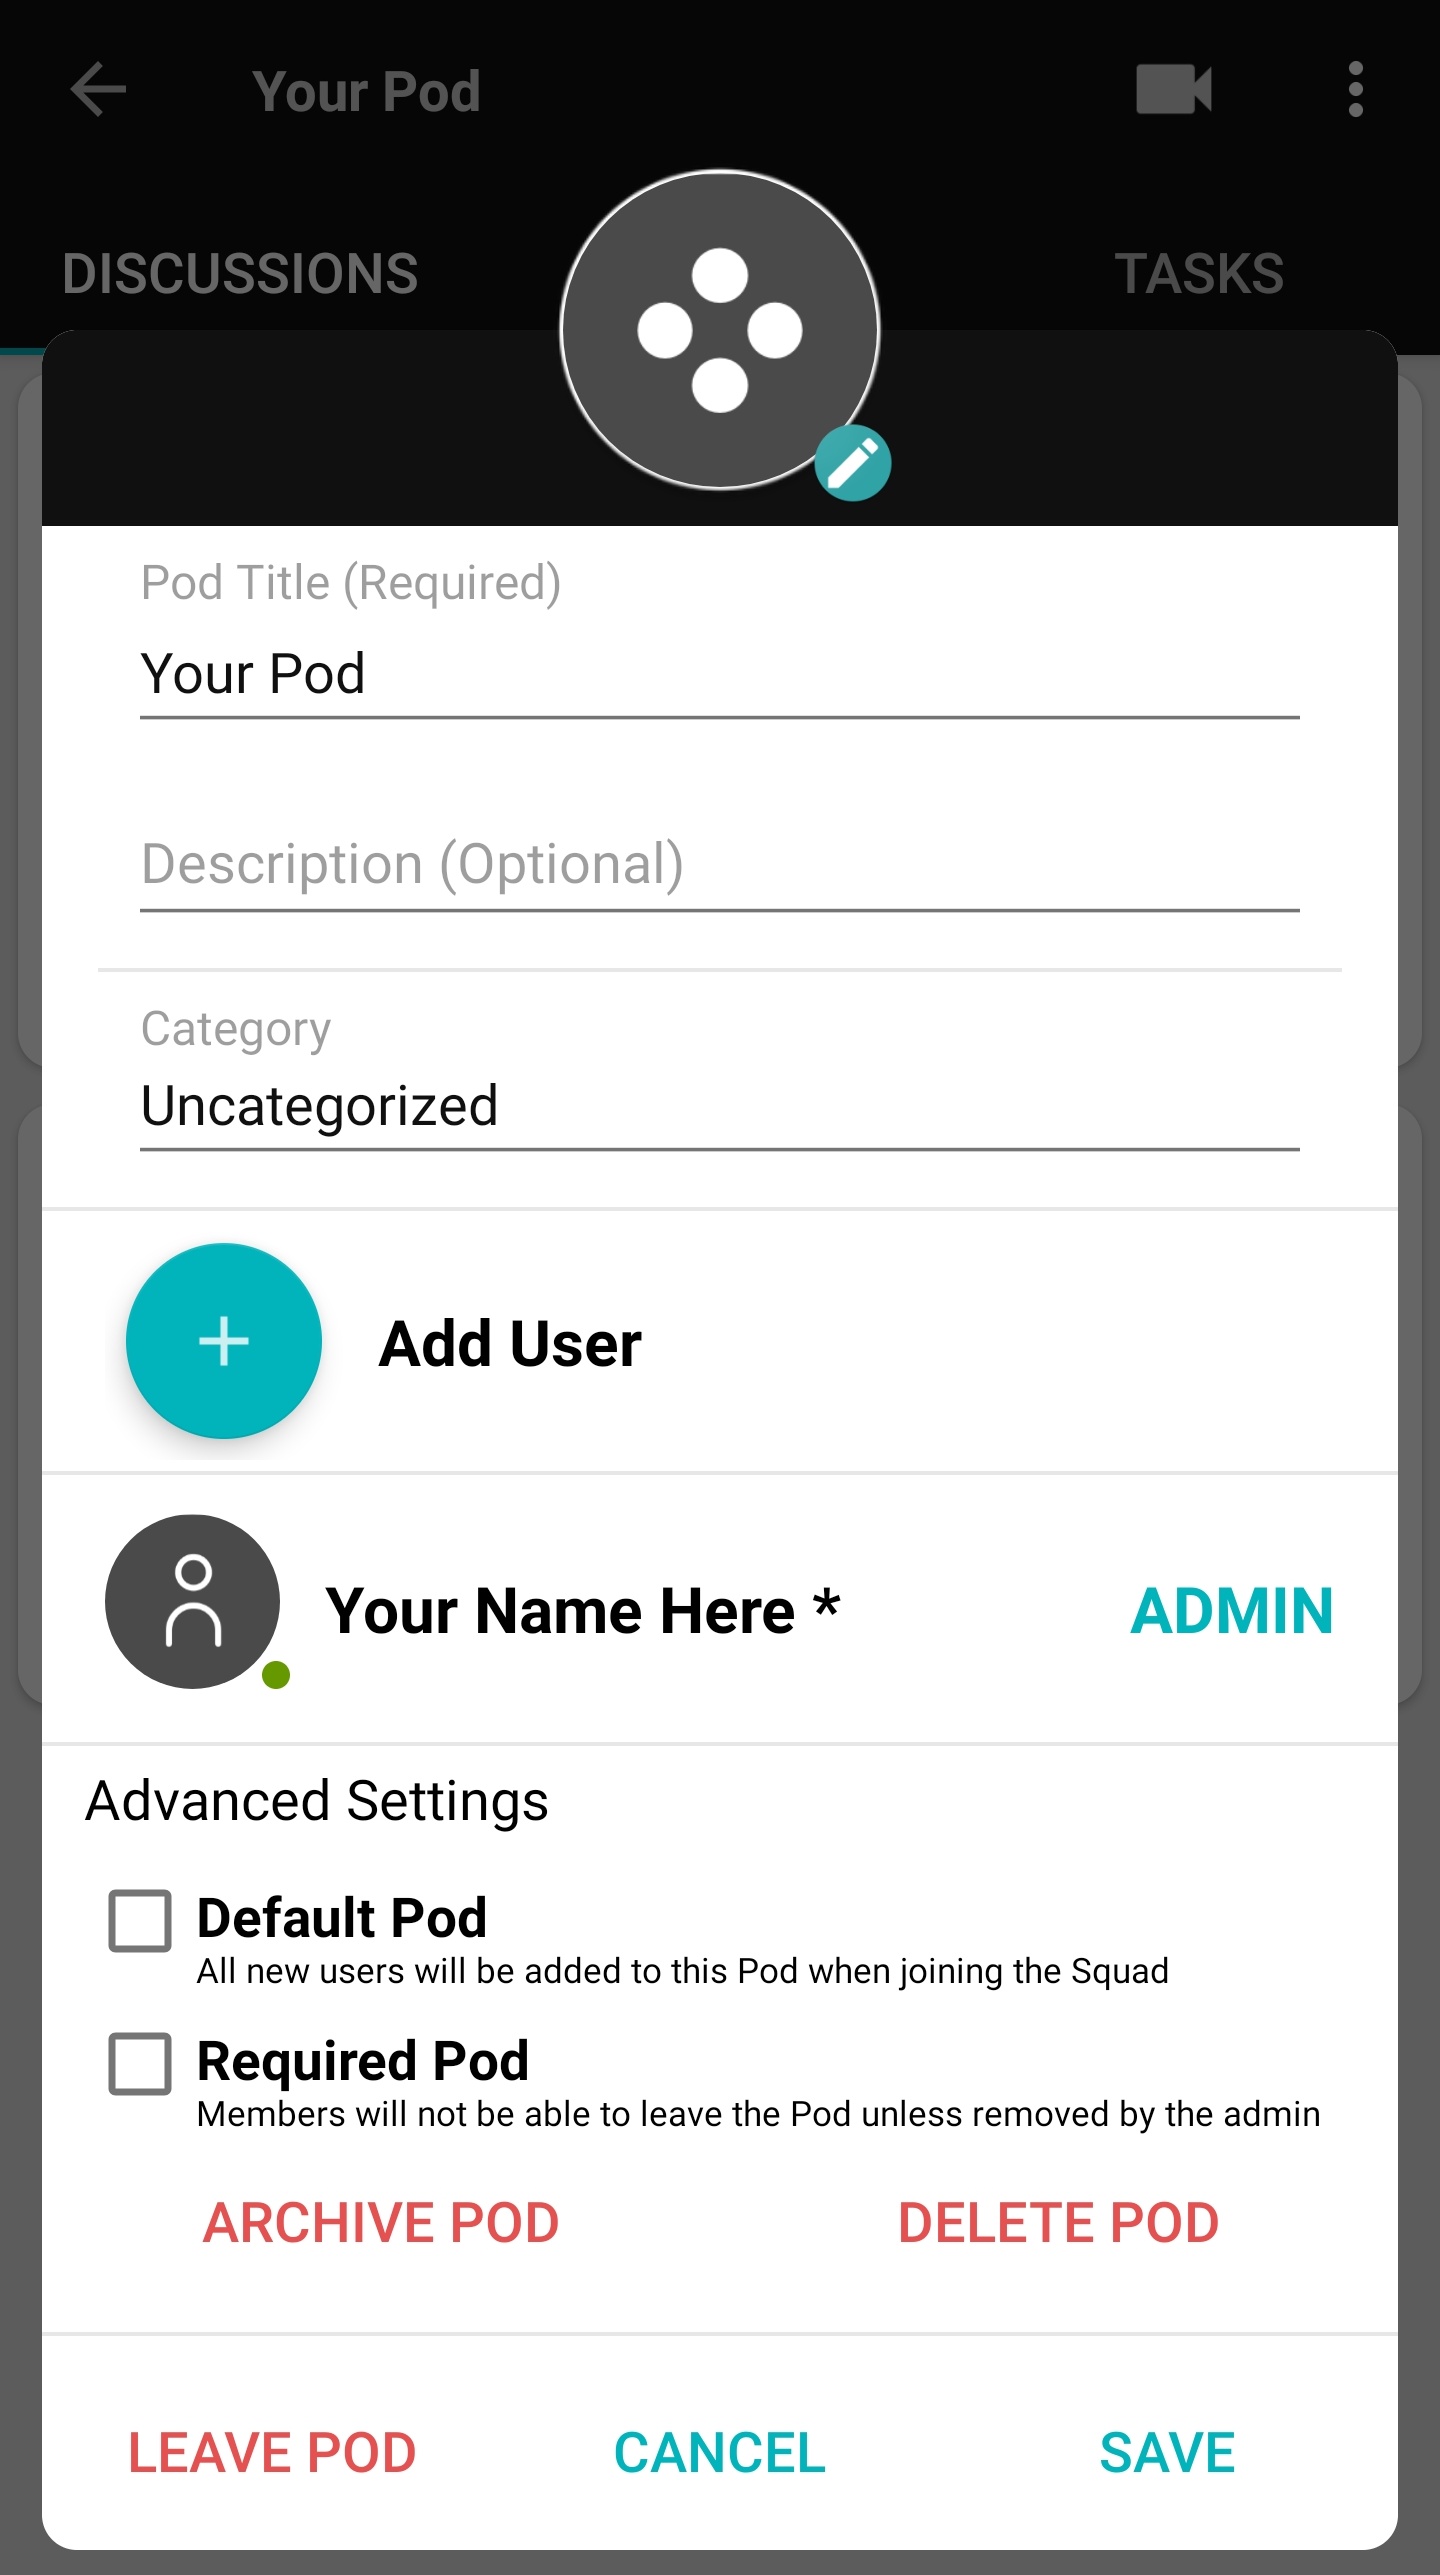Check the Required Pod checkbox
The image size is (1440, 2575).
(140, 2063)
